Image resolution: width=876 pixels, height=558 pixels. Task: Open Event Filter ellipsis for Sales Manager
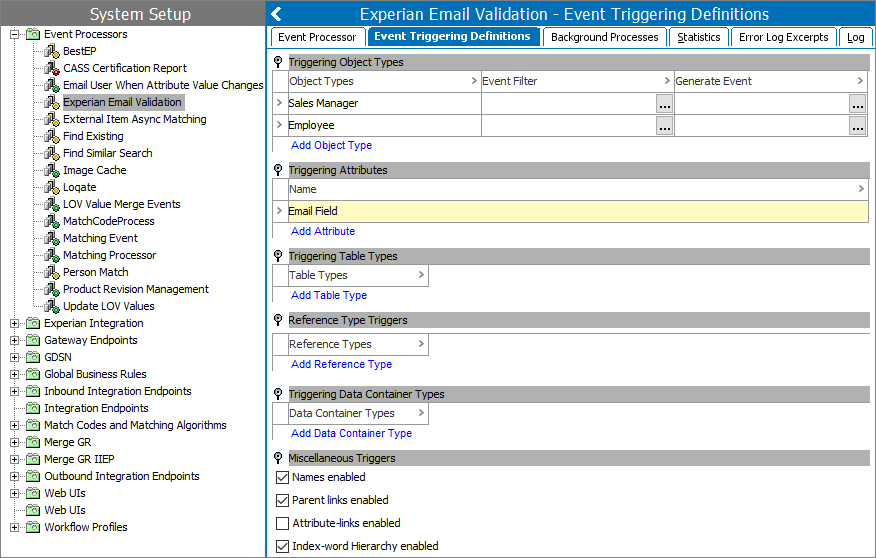point(664,104)
